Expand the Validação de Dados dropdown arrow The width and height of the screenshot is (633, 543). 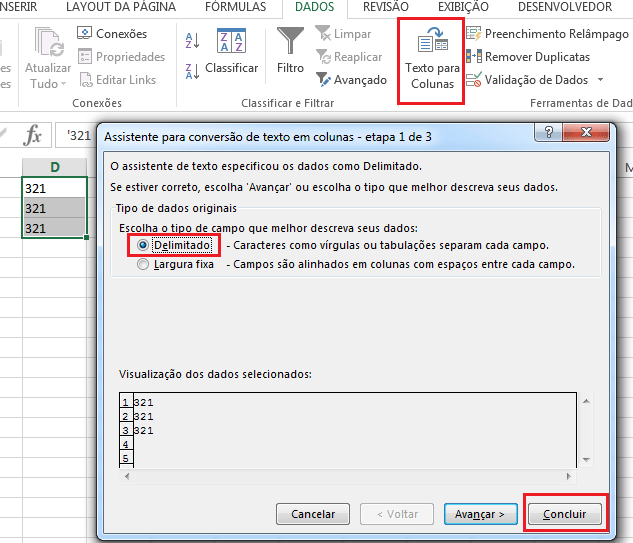pos(600,80)
